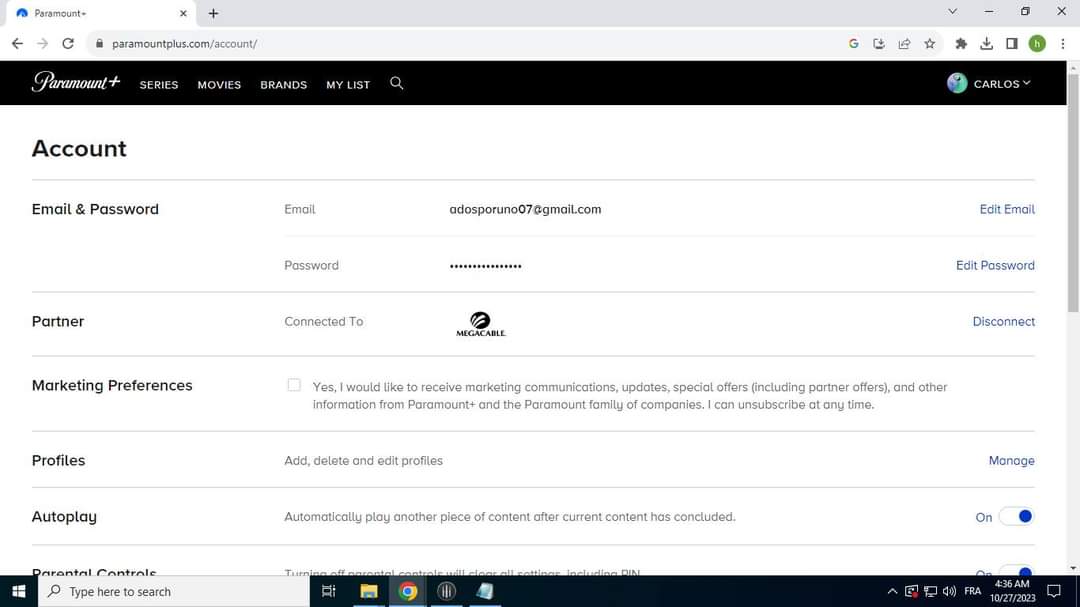This screenshot has height=607, width=1080.
Task: Go to MY LIST
Action: coord(348,85)
